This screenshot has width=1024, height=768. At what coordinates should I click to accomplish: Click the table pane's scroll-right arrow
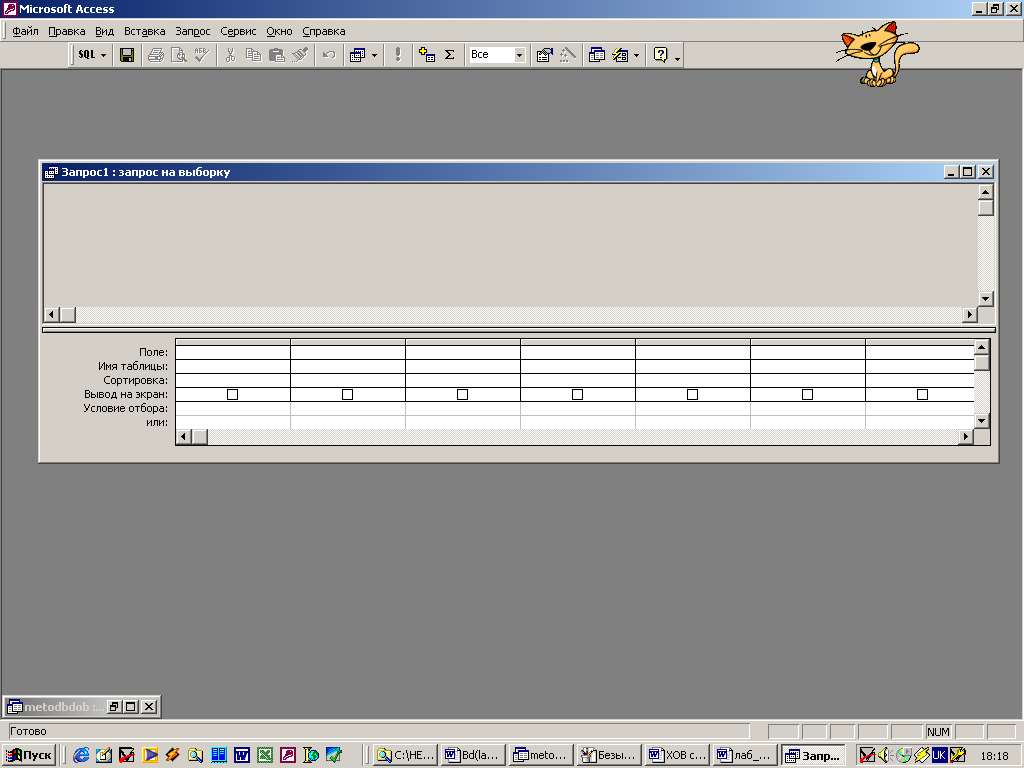point(970,315)
